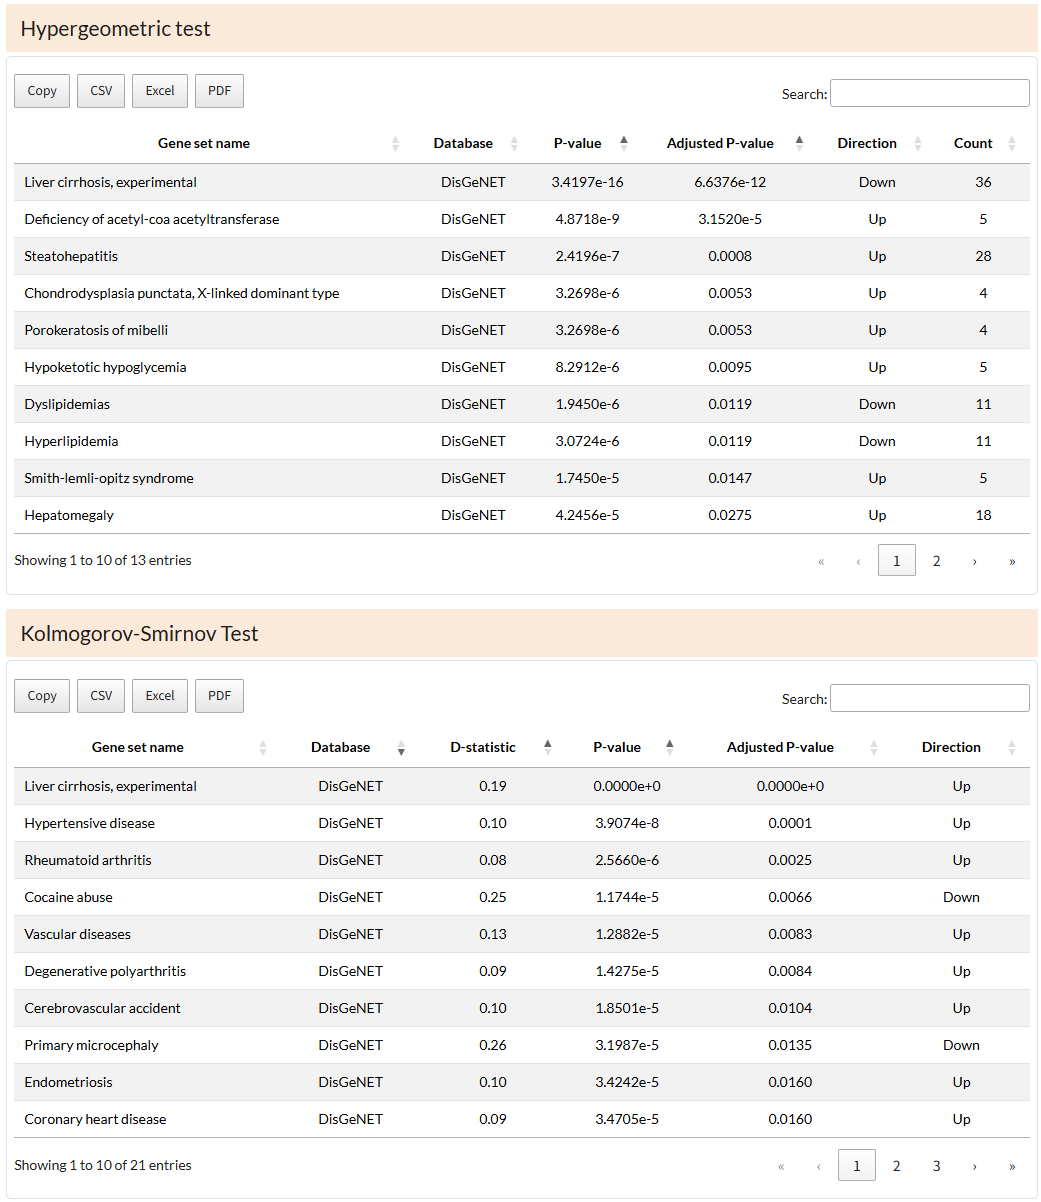Click the 'Vascular diseases' entry
The image size is (1041, 1202).
(78, 934)
